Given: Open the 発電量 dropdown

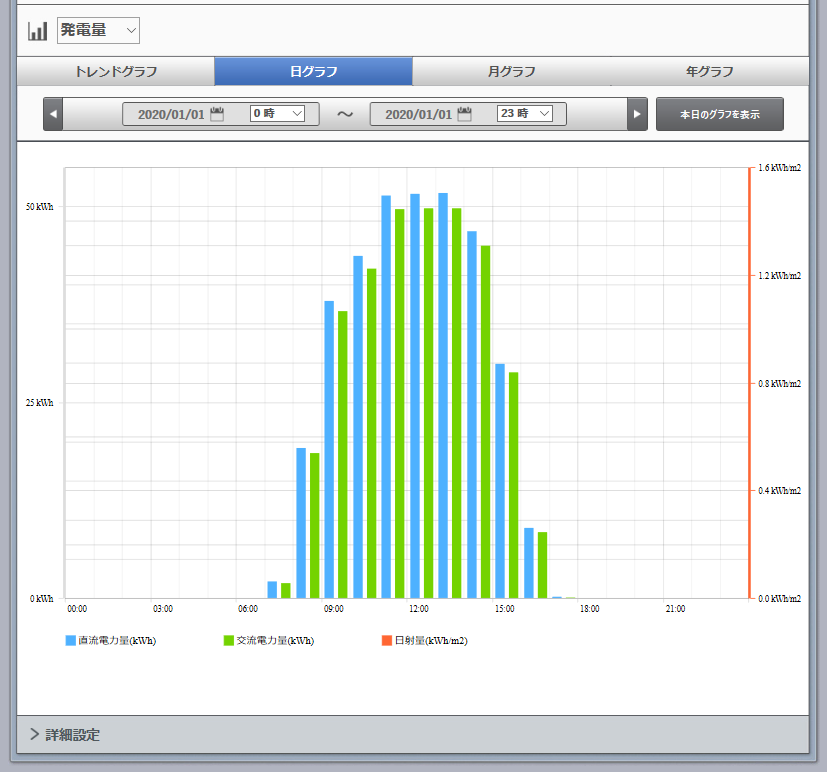Looking at the screenshot, I should 98,31.
